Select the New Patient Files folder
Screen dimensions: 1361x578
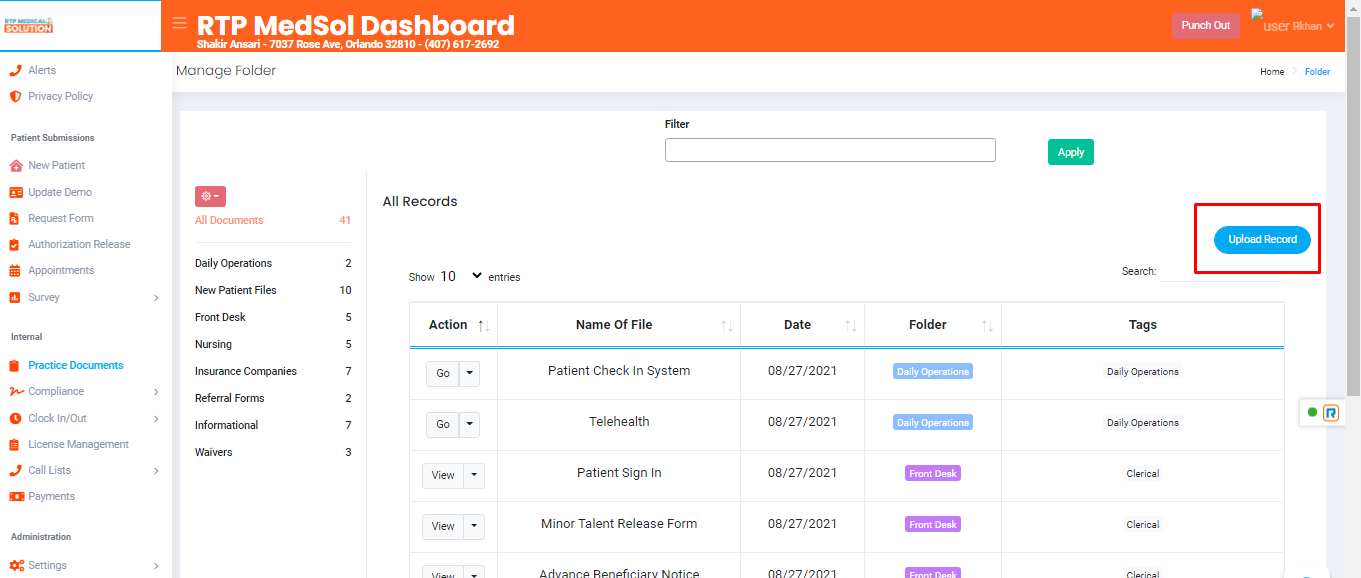pyautogui.click(x=236, y=290)
